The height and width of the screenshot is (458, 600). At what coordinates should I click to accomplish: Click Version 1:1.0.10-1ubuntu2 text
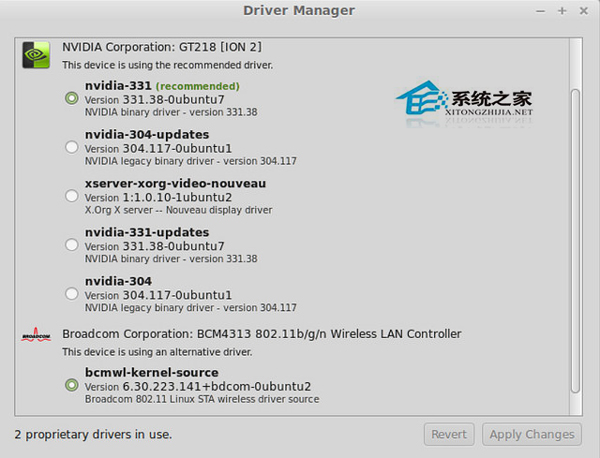[x=158, y=197]
